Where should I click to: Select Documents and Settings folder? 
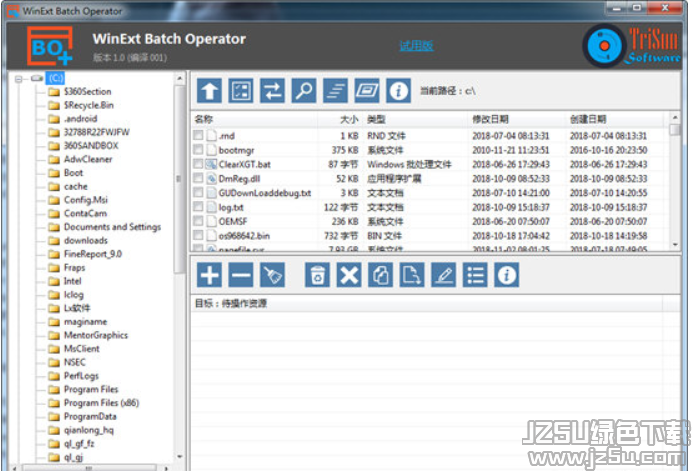point(112,227)
